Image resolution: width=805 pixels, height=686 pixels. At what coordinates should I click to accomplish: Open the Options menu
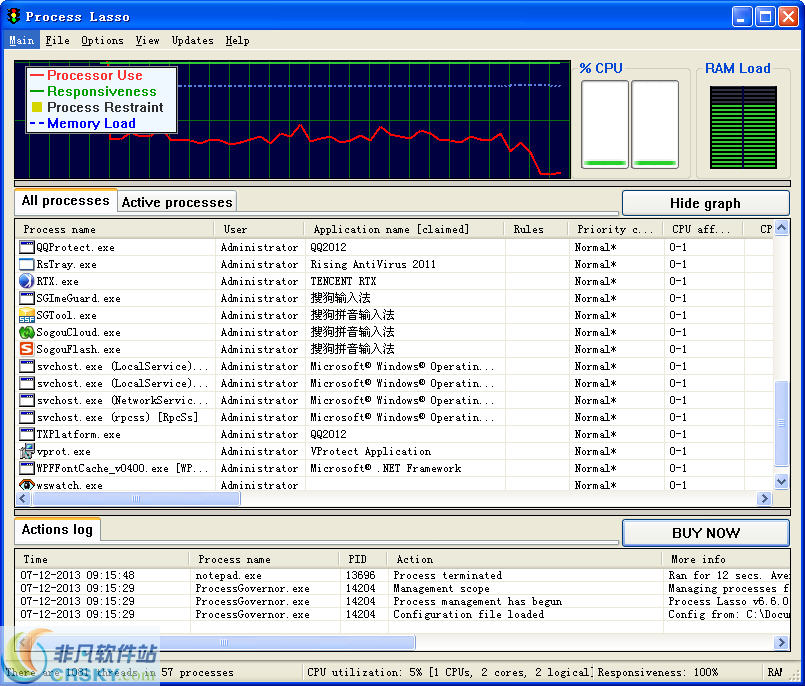click(102, 41)
